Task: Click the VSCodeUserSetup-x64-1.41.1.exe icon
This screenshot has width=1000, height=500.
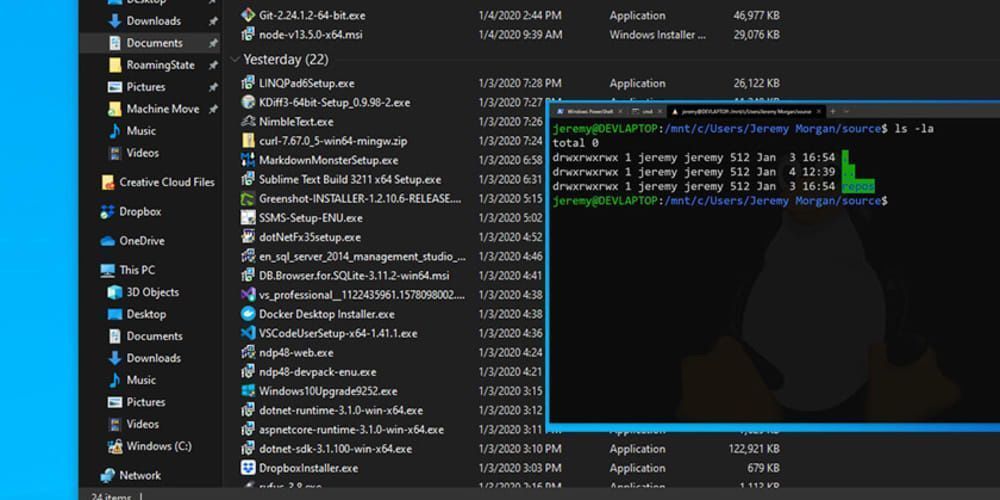Action: [x=248, y=333]
